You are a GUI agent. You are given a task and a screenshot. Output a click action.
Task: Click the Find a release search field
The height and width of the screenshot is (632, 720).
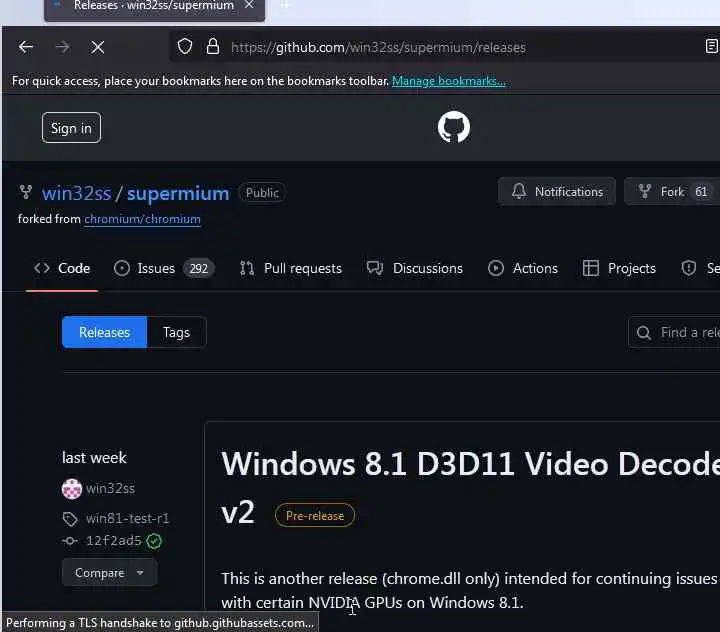point(674,332)
